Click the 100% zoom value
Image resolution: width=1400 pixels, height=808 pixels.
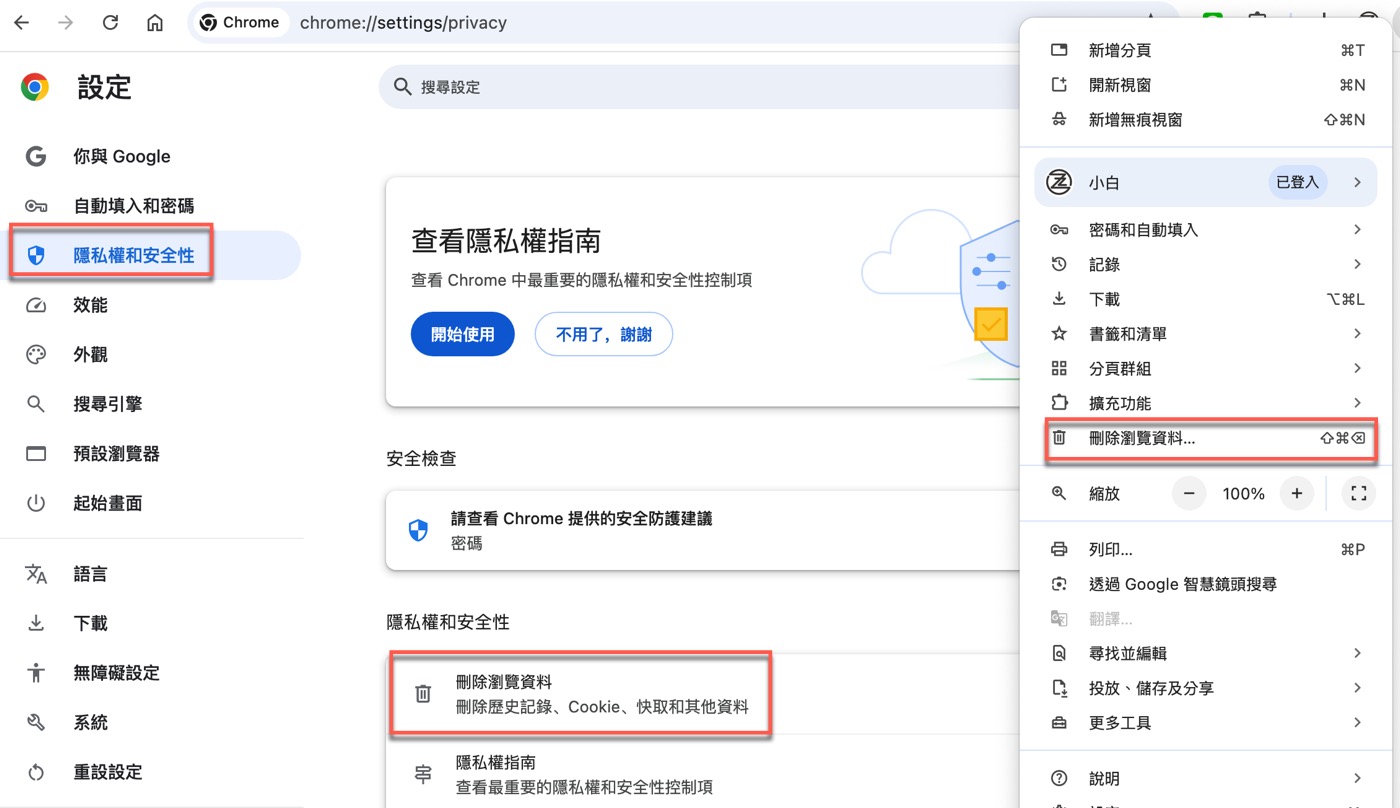(1243, 493)
